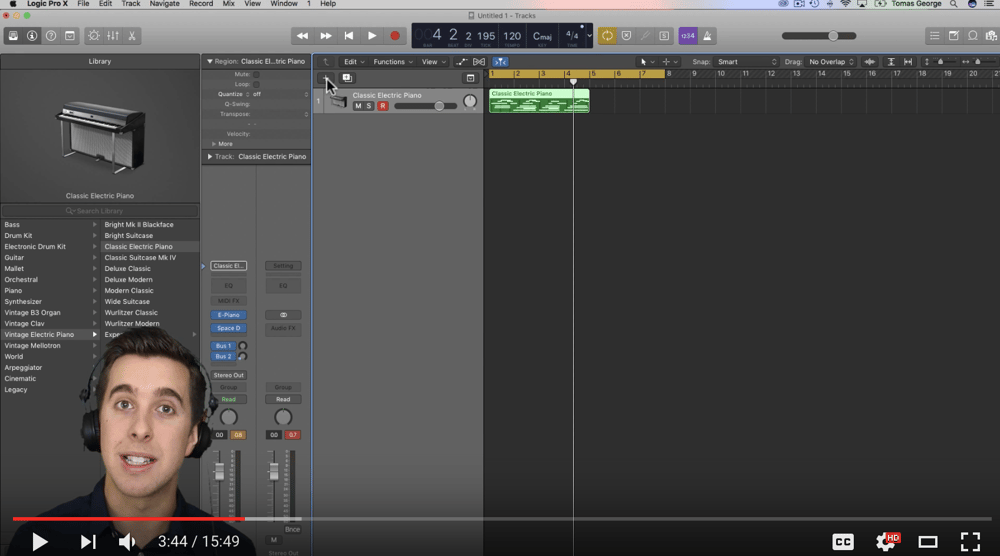
Task: Open the Snap Smart dropdown
Action: coord(746,62)
